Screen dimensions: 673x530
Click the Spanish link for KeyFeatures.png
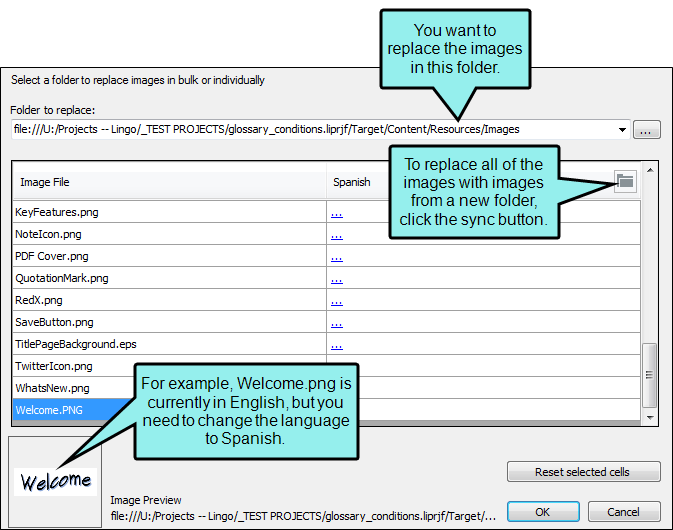[x=336, y=213]
